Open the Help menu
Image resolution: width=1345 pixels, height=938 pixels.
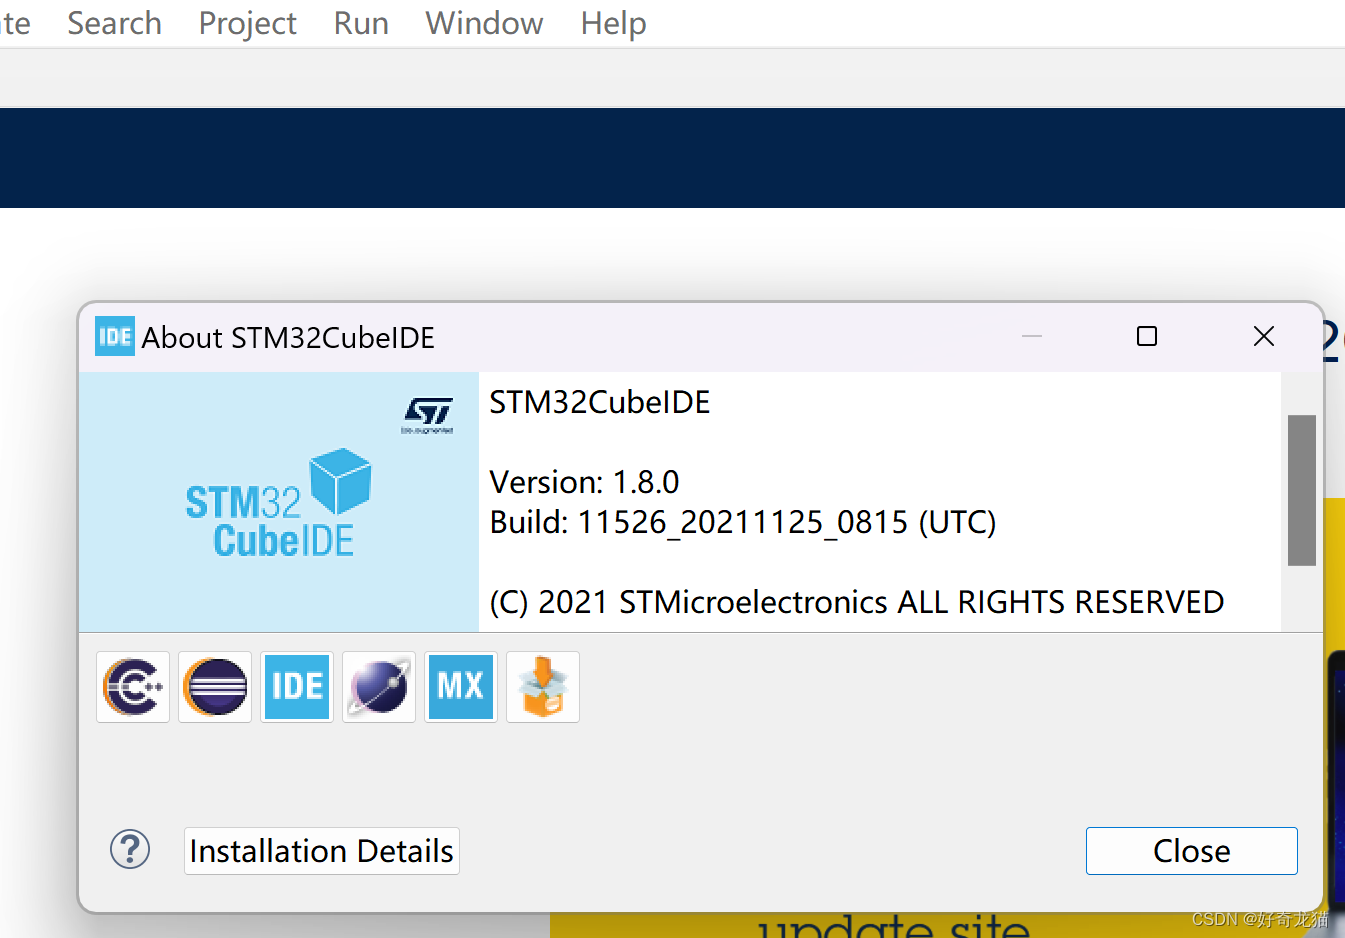click(x=612, y=23)
